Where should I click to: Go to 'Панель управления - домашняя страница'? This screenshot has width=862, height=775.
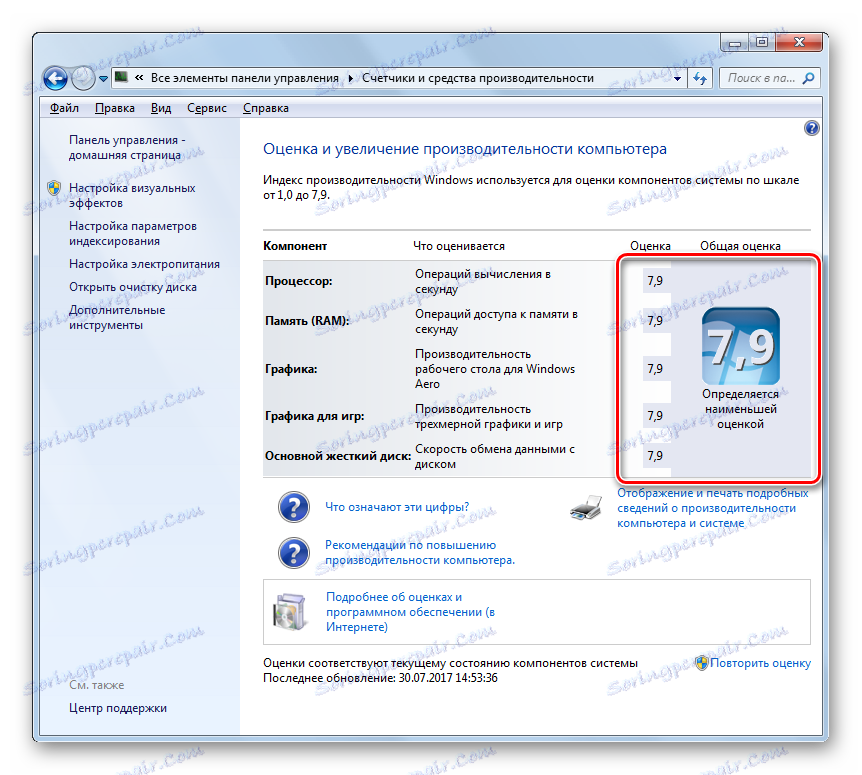127,148
